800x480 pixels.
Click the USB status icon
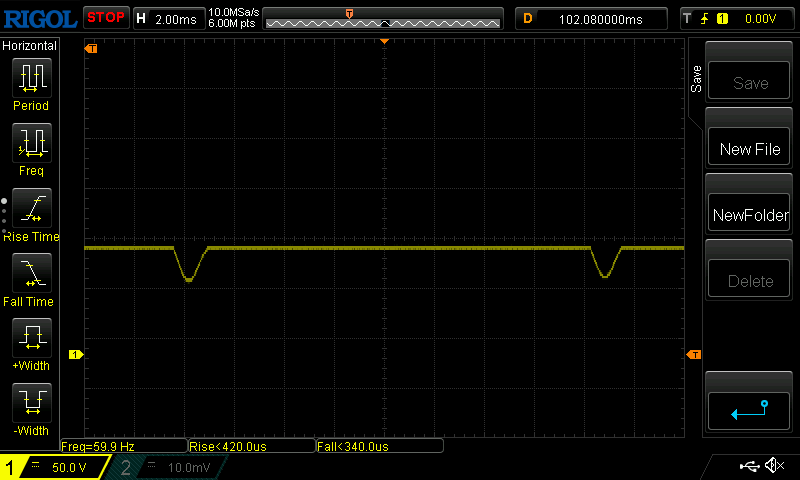pyautogui.click(x=748, y=466)
